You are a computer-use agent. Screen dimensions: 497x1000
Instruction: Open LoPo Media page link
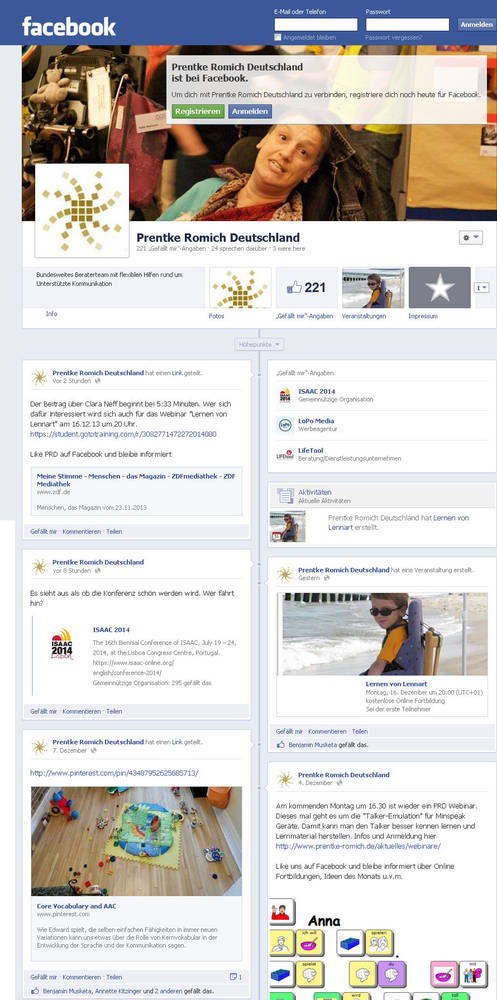(316, 421)
